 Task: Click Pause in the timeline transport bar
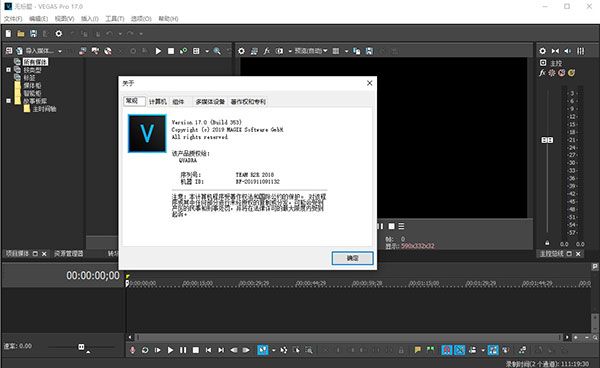coord(183,350)
